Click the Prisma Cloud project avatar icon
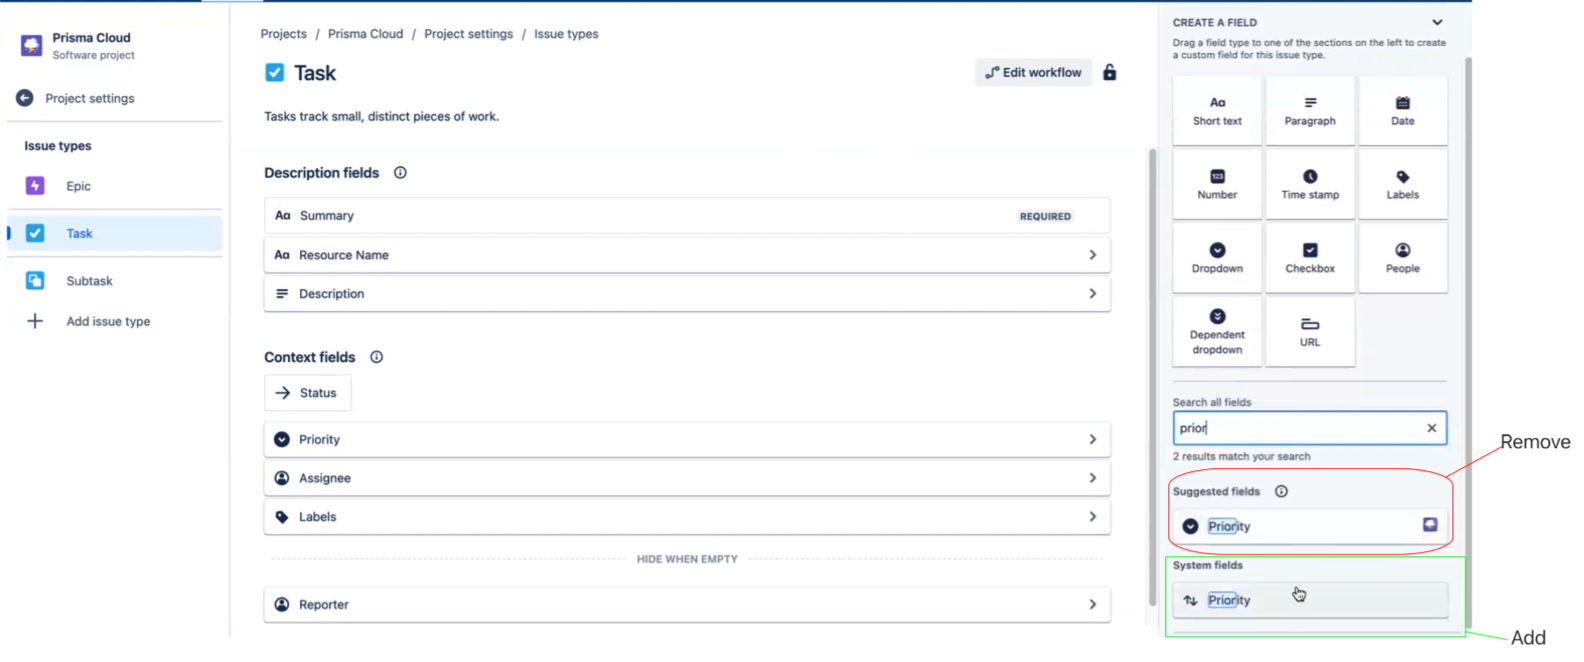 tap(31, 45)
